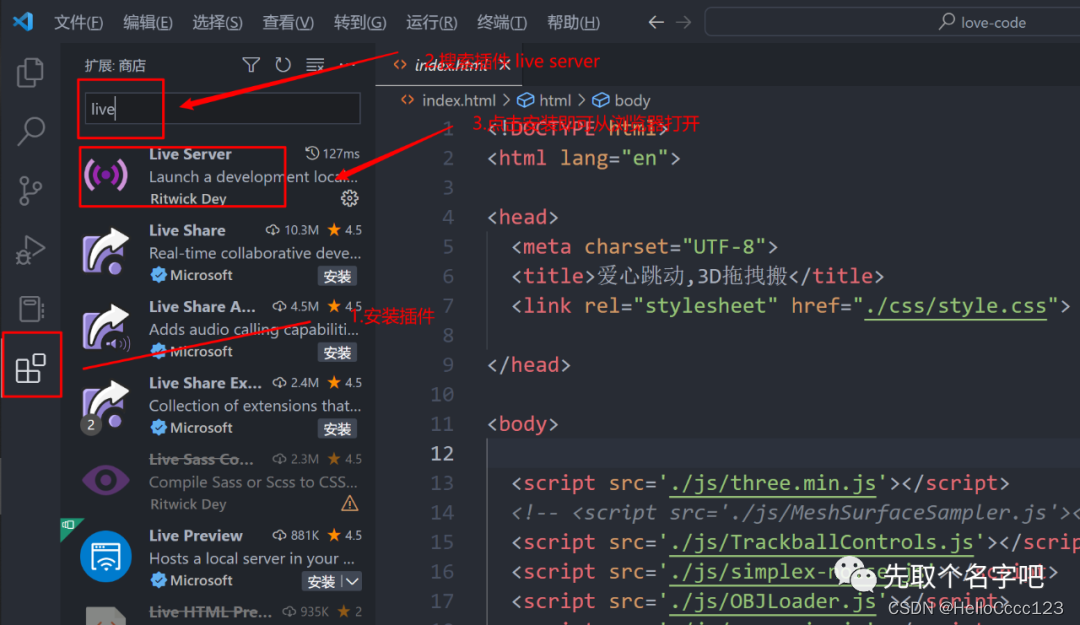Click the VS Code logo icon
The height and width of the screenshot is (625, 1080).
23,21
